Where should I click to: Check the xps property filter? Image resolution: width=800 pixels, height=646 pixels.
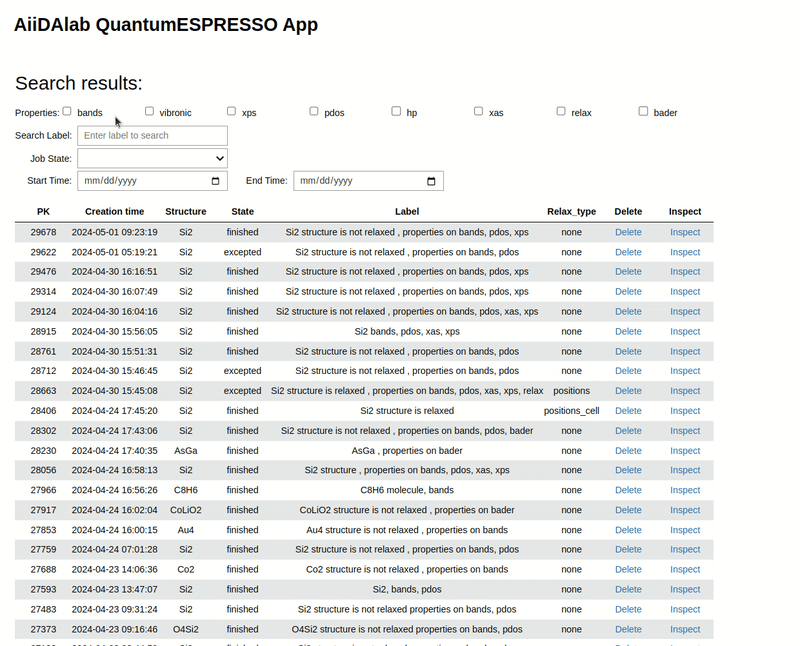point(232,111)
